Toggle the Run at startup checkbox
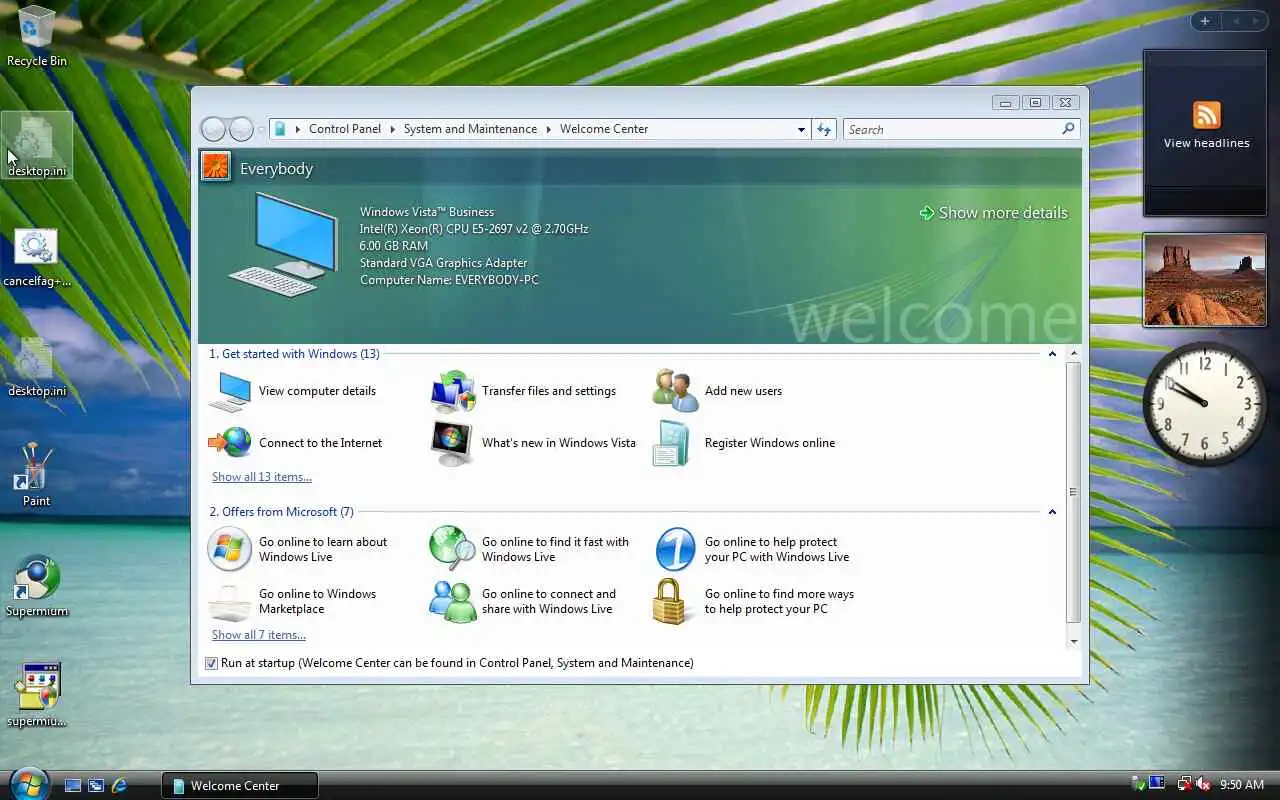Screen dimensions: 1280x800 coord(211,663)
